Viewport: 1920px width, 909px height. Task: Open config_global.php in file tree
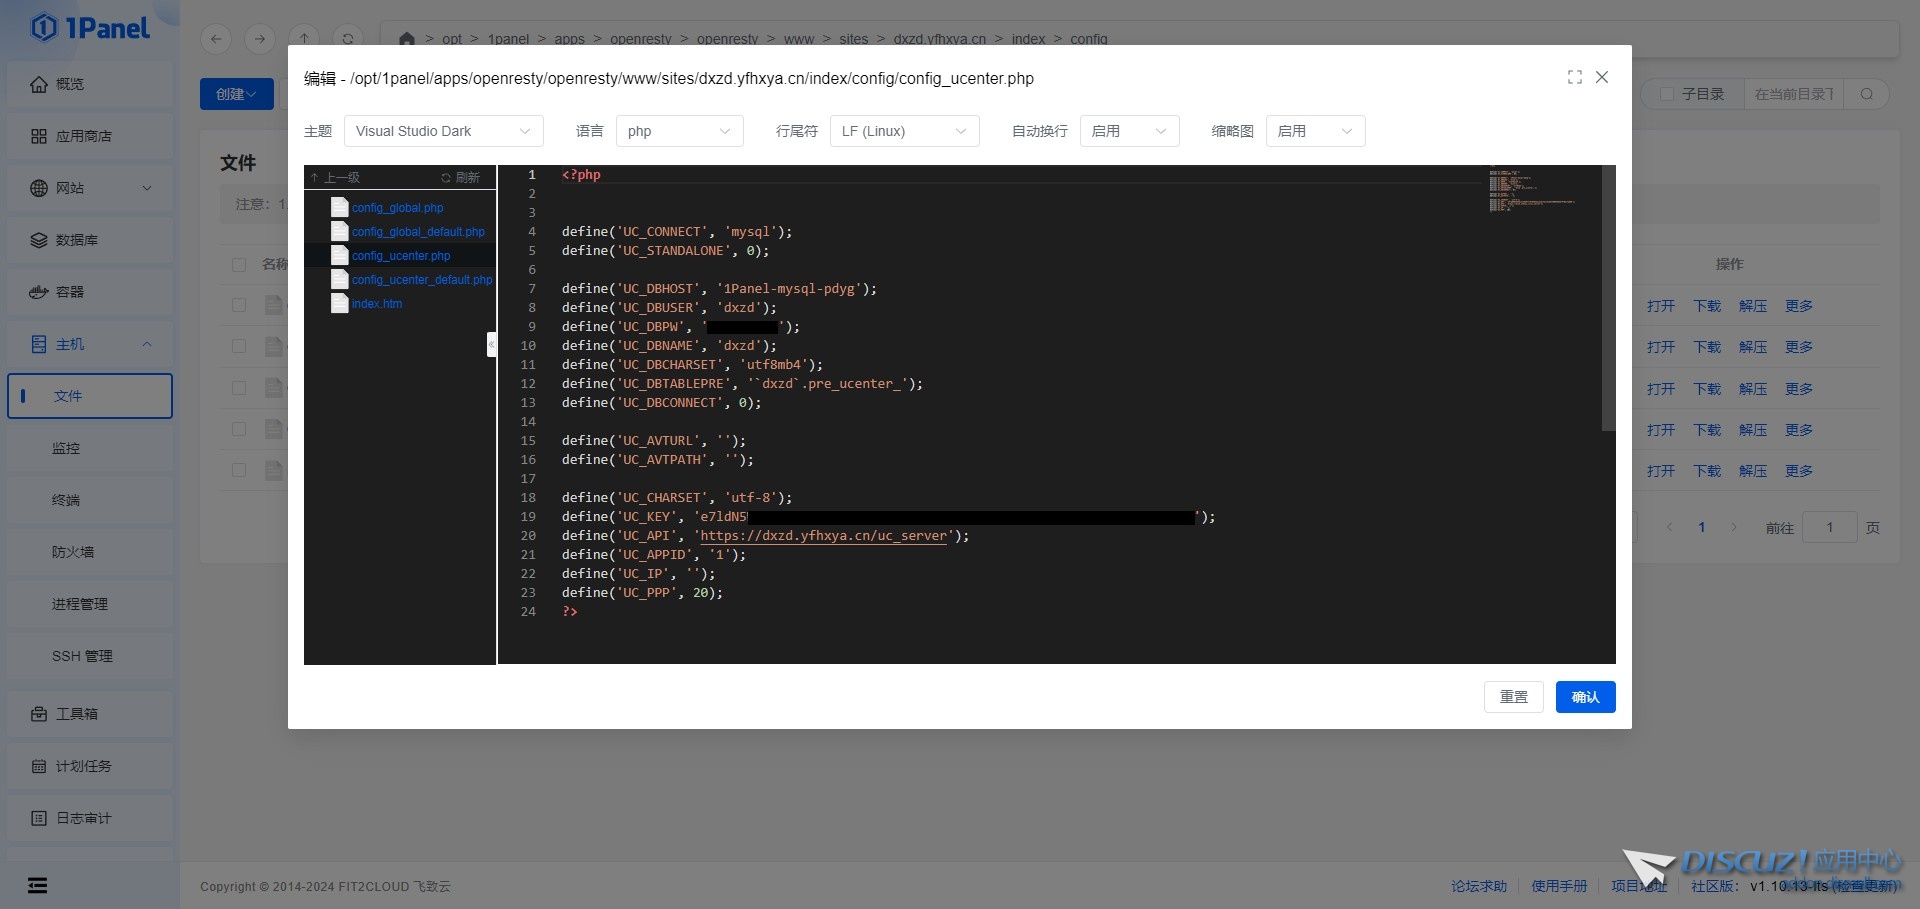point(397,208)
